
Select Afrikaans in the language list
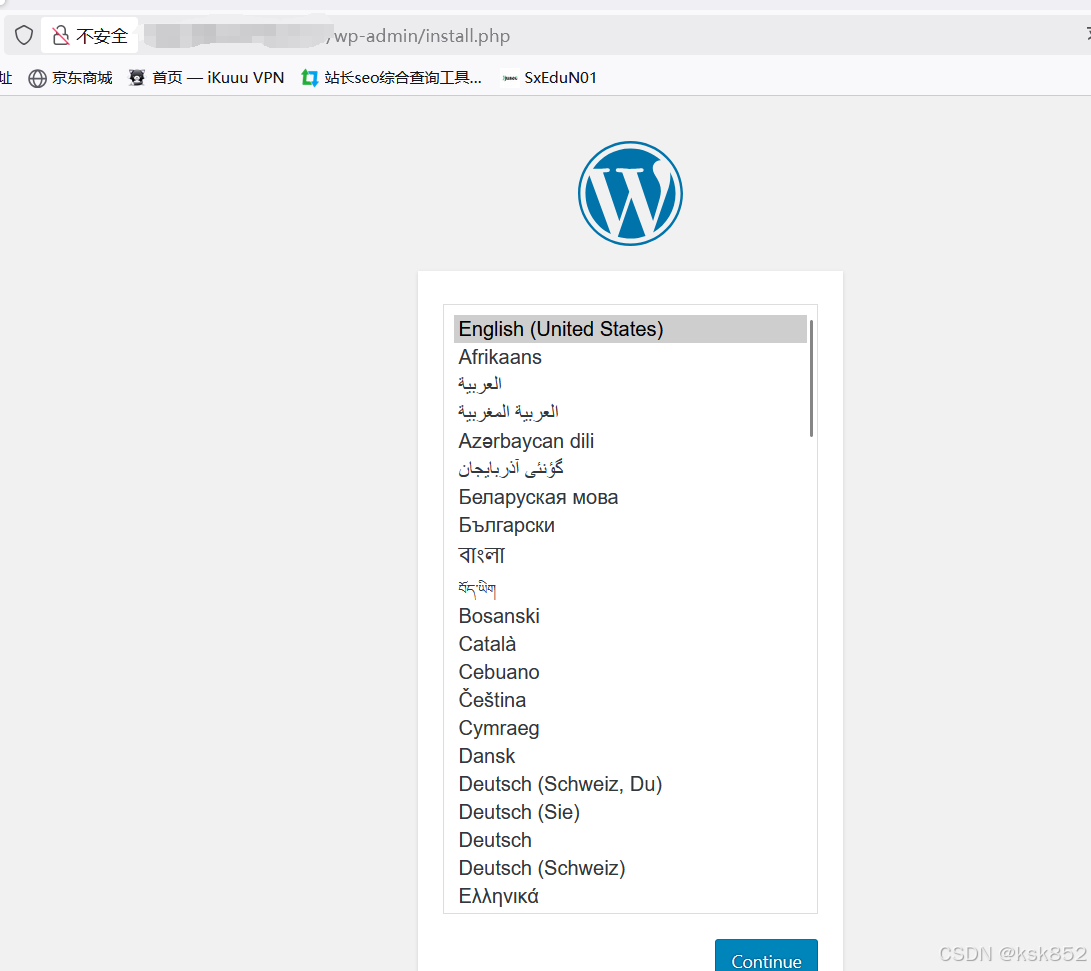coord(630,357)
